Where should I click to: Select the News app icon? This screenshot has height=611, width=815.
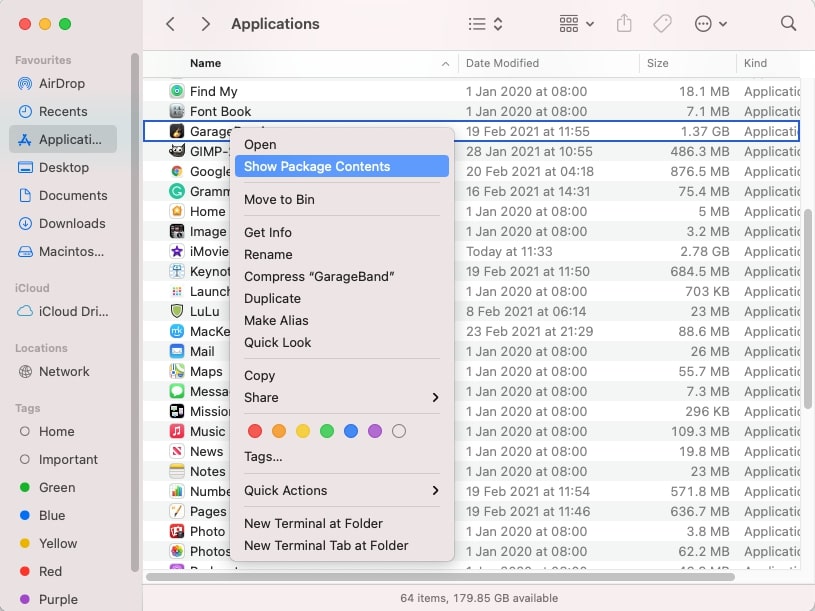click(177, 451)
